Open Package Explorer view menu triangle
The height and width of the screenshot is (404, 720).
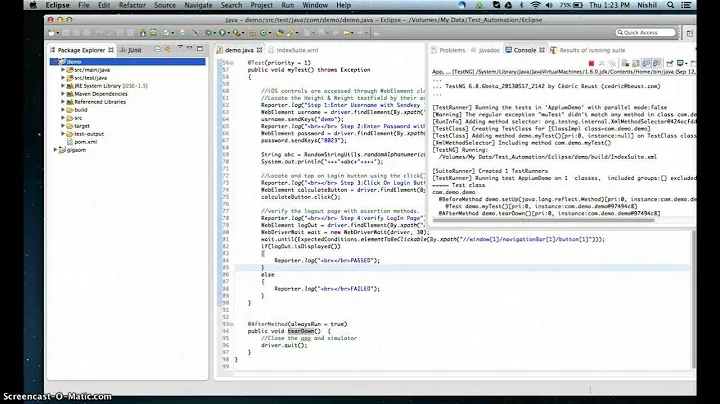[x=180, y=47]
